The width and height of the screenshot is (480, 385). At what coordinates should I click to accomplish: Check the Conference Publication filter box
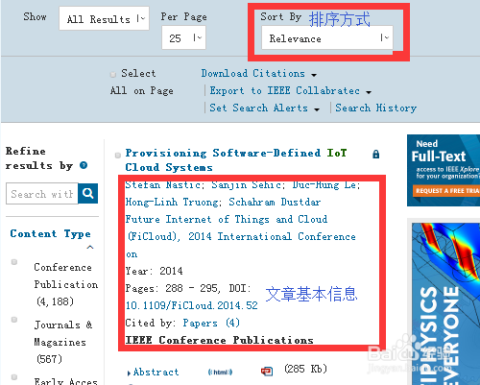click(14, 262)
